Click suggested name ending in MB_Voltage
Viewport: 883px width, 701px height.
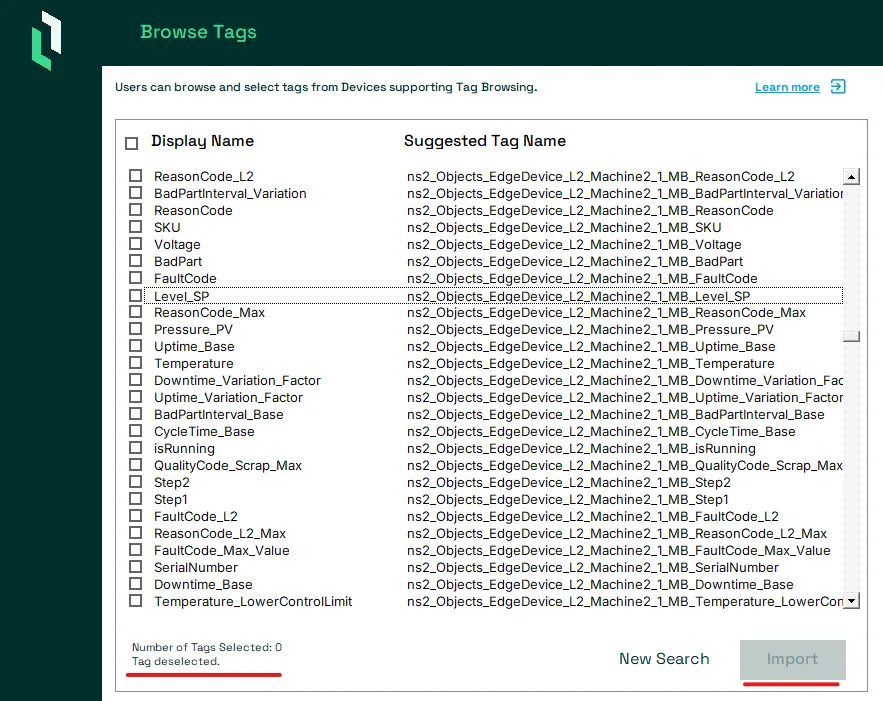point(574,244)
